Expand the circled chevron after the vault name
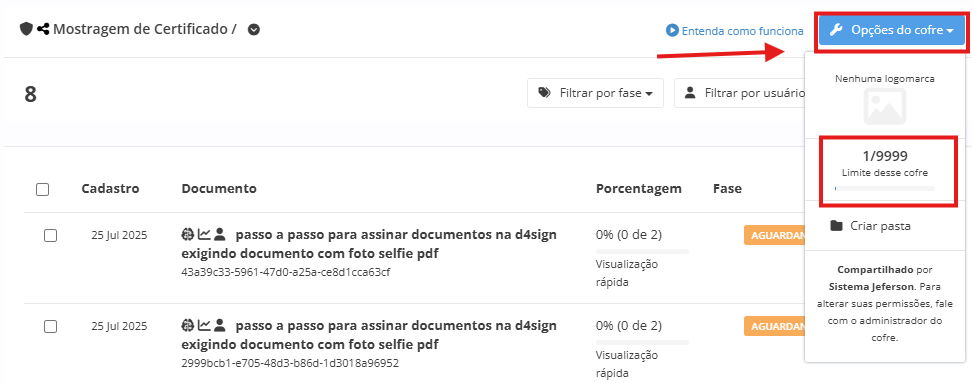Viewport: 972px width, 383px height. (x=254, y=30)
